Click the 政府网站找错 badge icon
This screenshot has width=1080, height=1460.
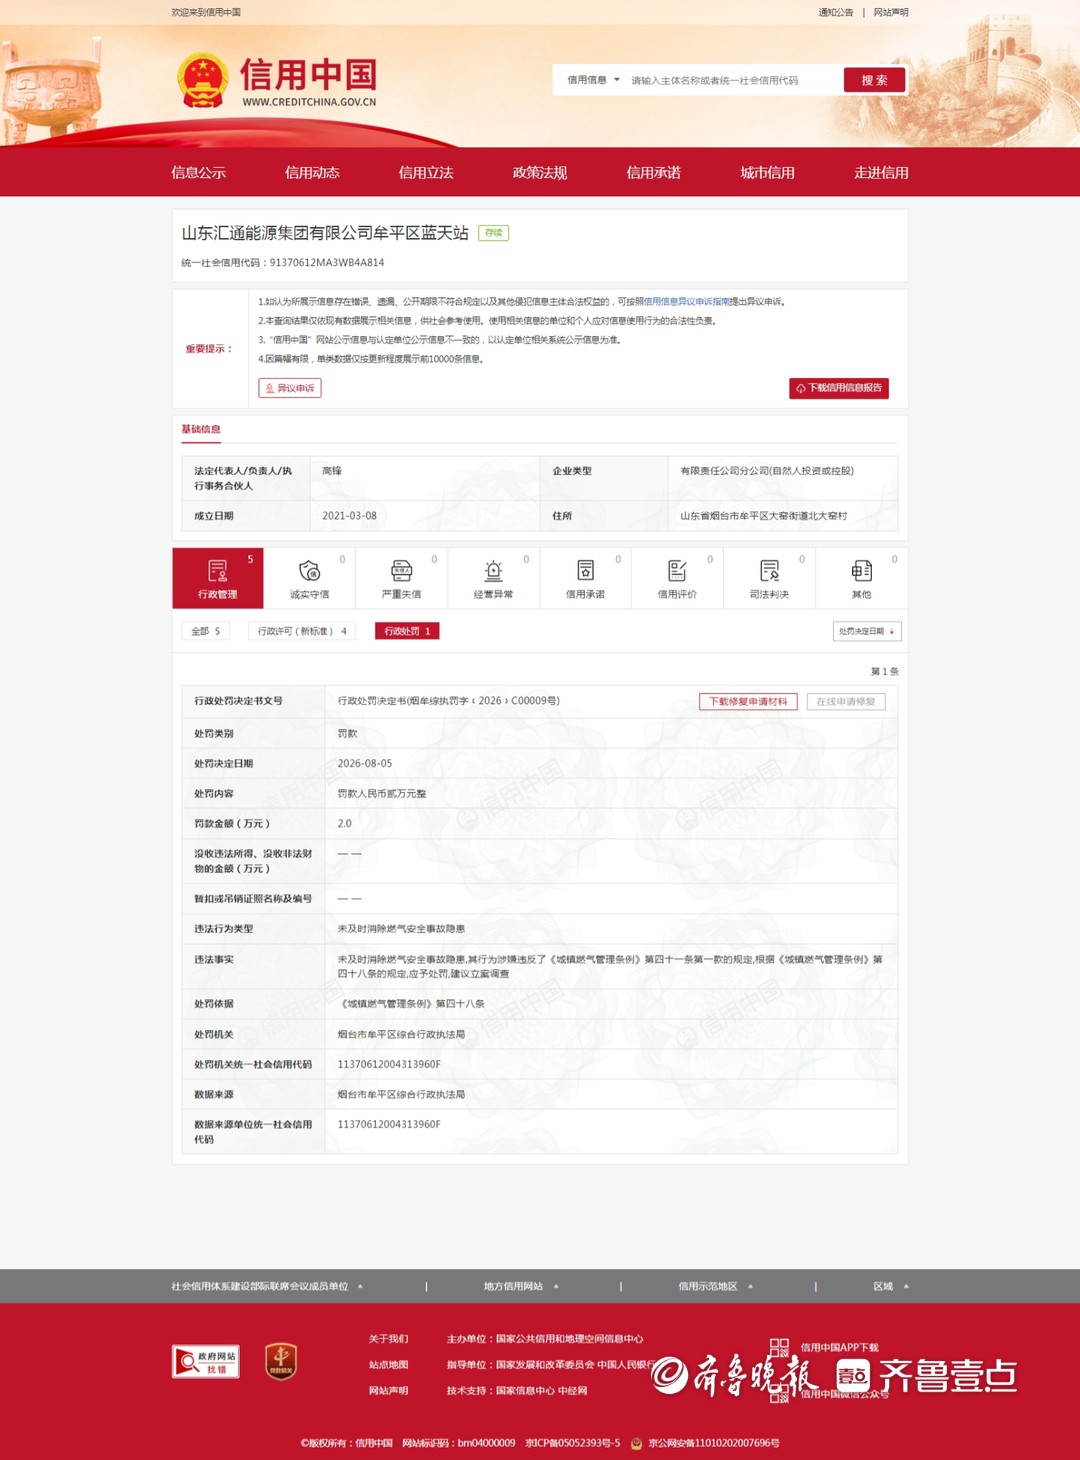tap(206, 1362)
